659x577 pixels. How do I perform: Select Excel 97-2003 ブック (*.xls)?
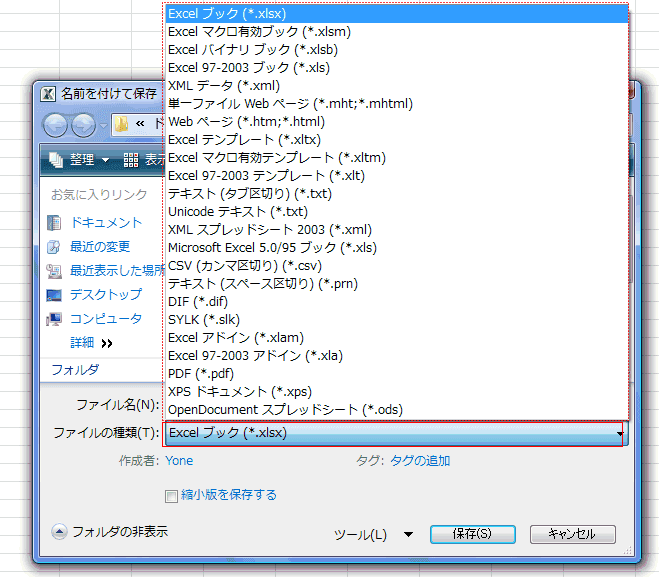click(x=395, y=68)
